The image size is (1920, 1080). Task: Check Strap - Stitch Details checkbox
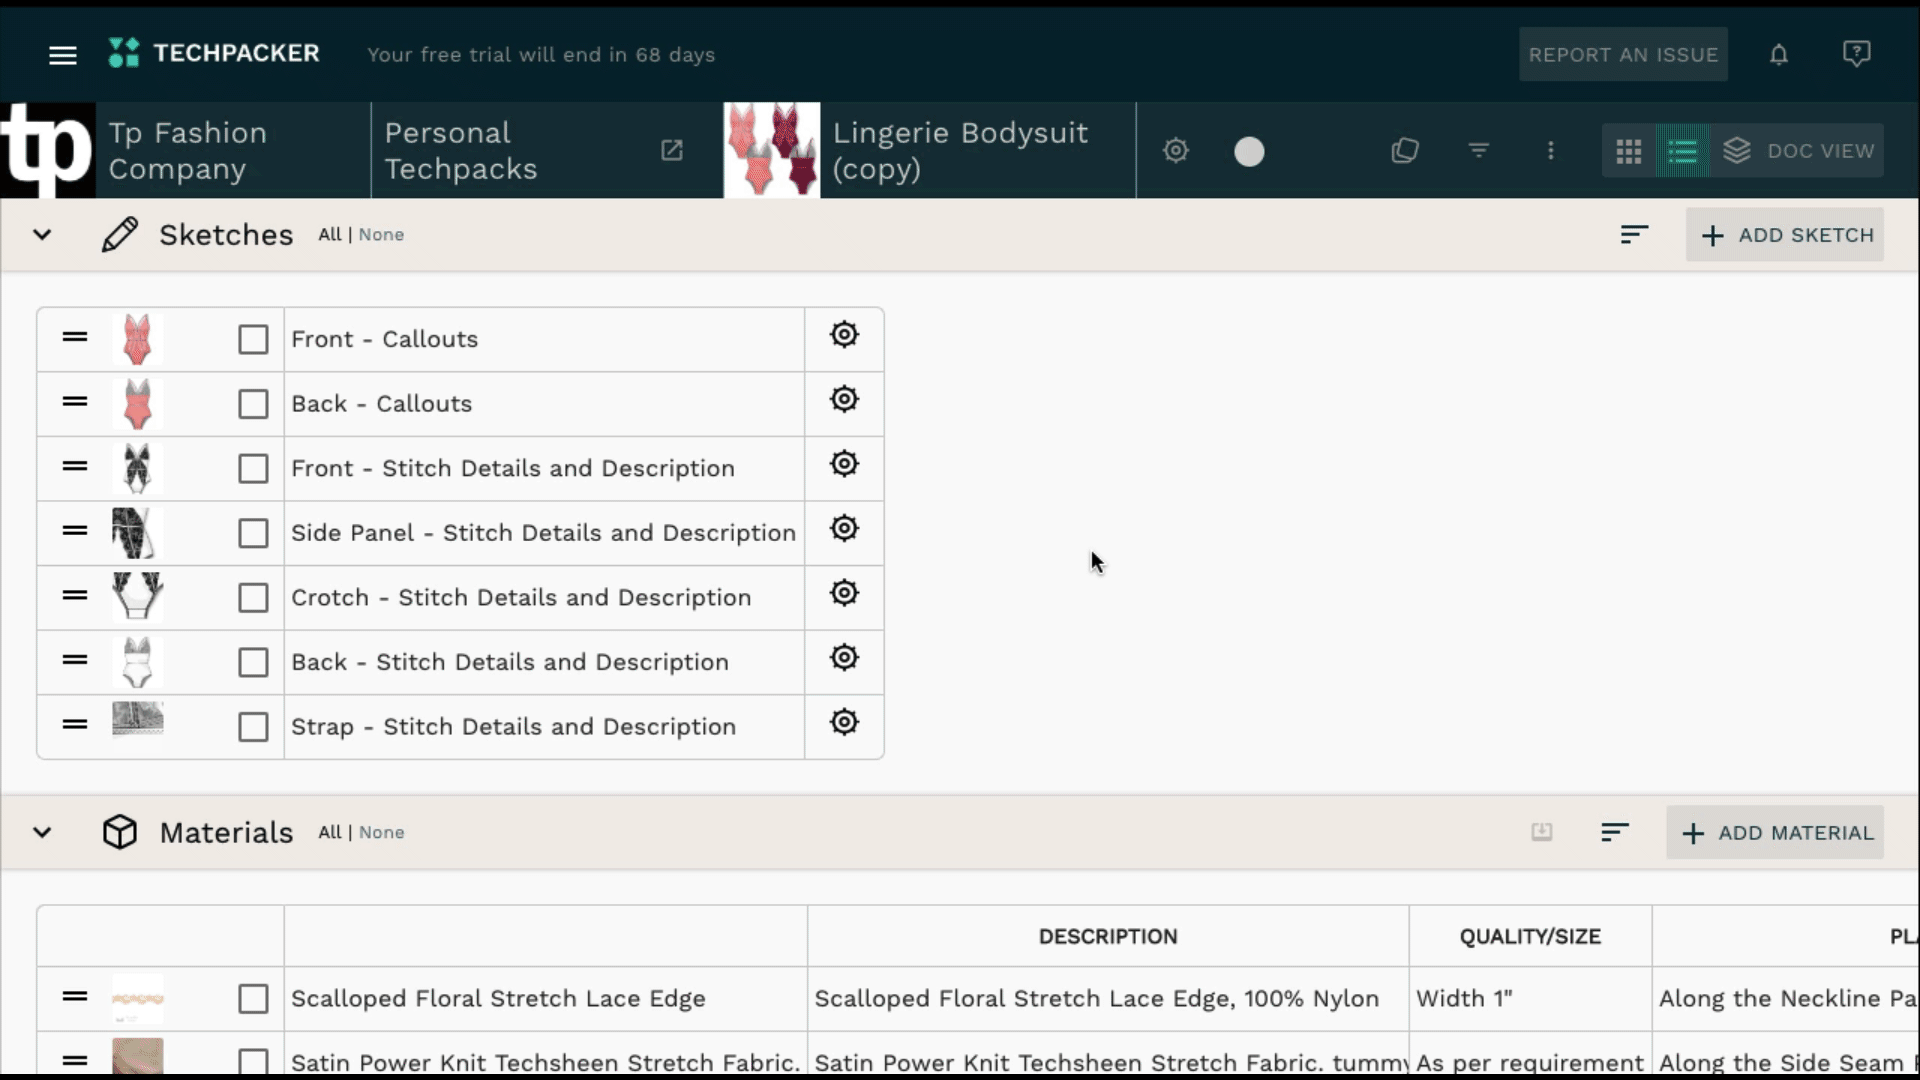253,727
